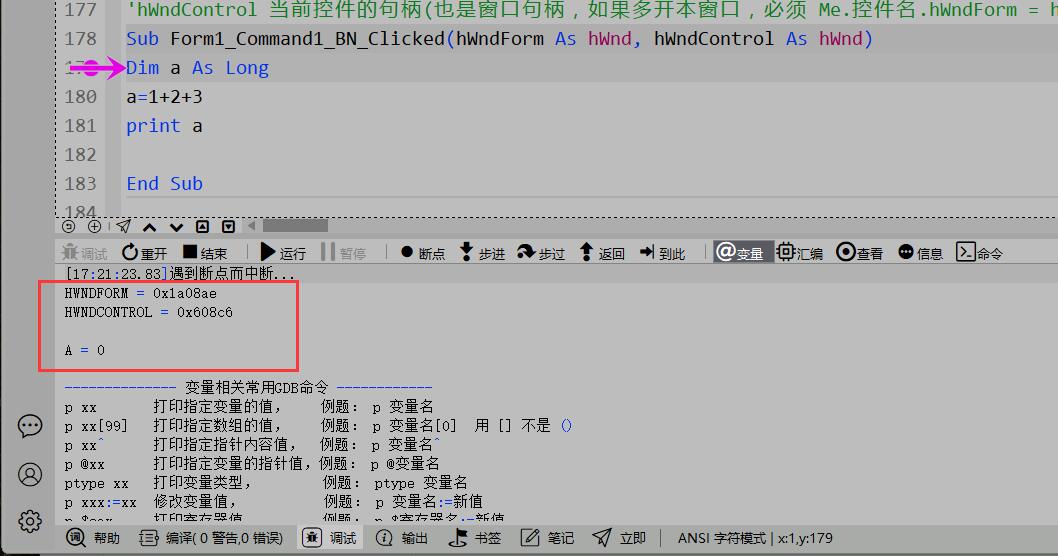Screen dimensions: 1058x556
Task: Open the chat bubble icon in sidebar
Action: (30, 426)
